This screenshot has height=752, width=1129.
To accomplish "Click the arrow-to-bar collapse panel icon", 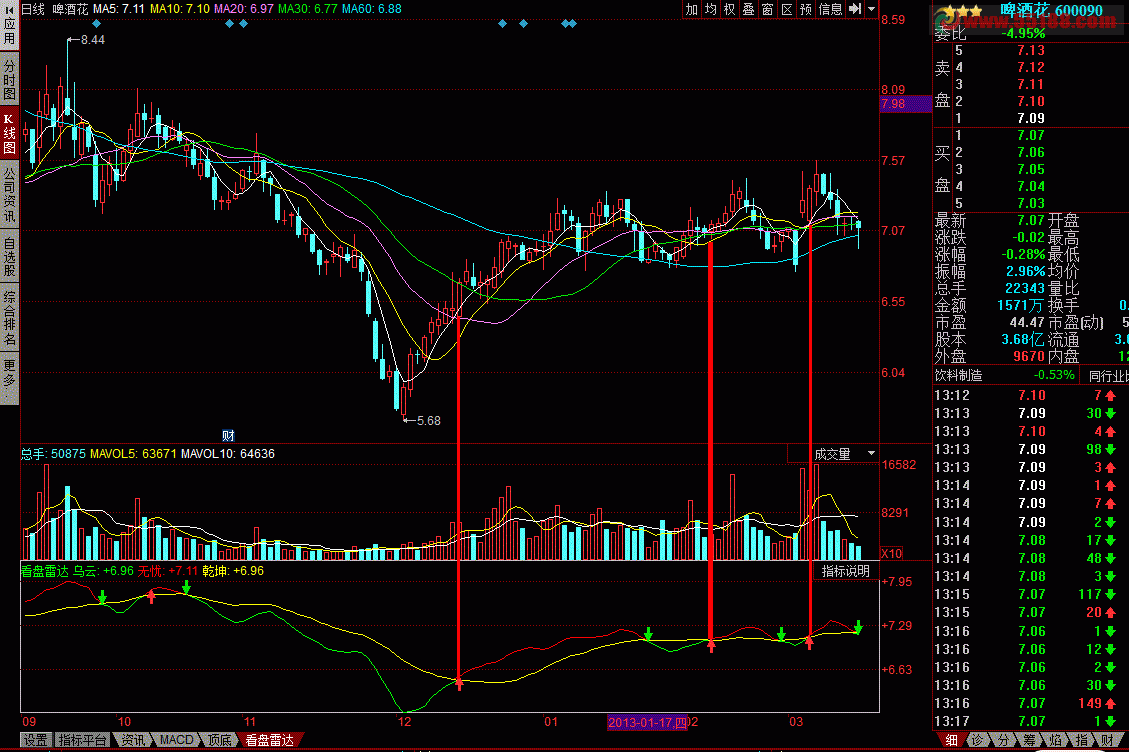I will [x=854, y=9].
